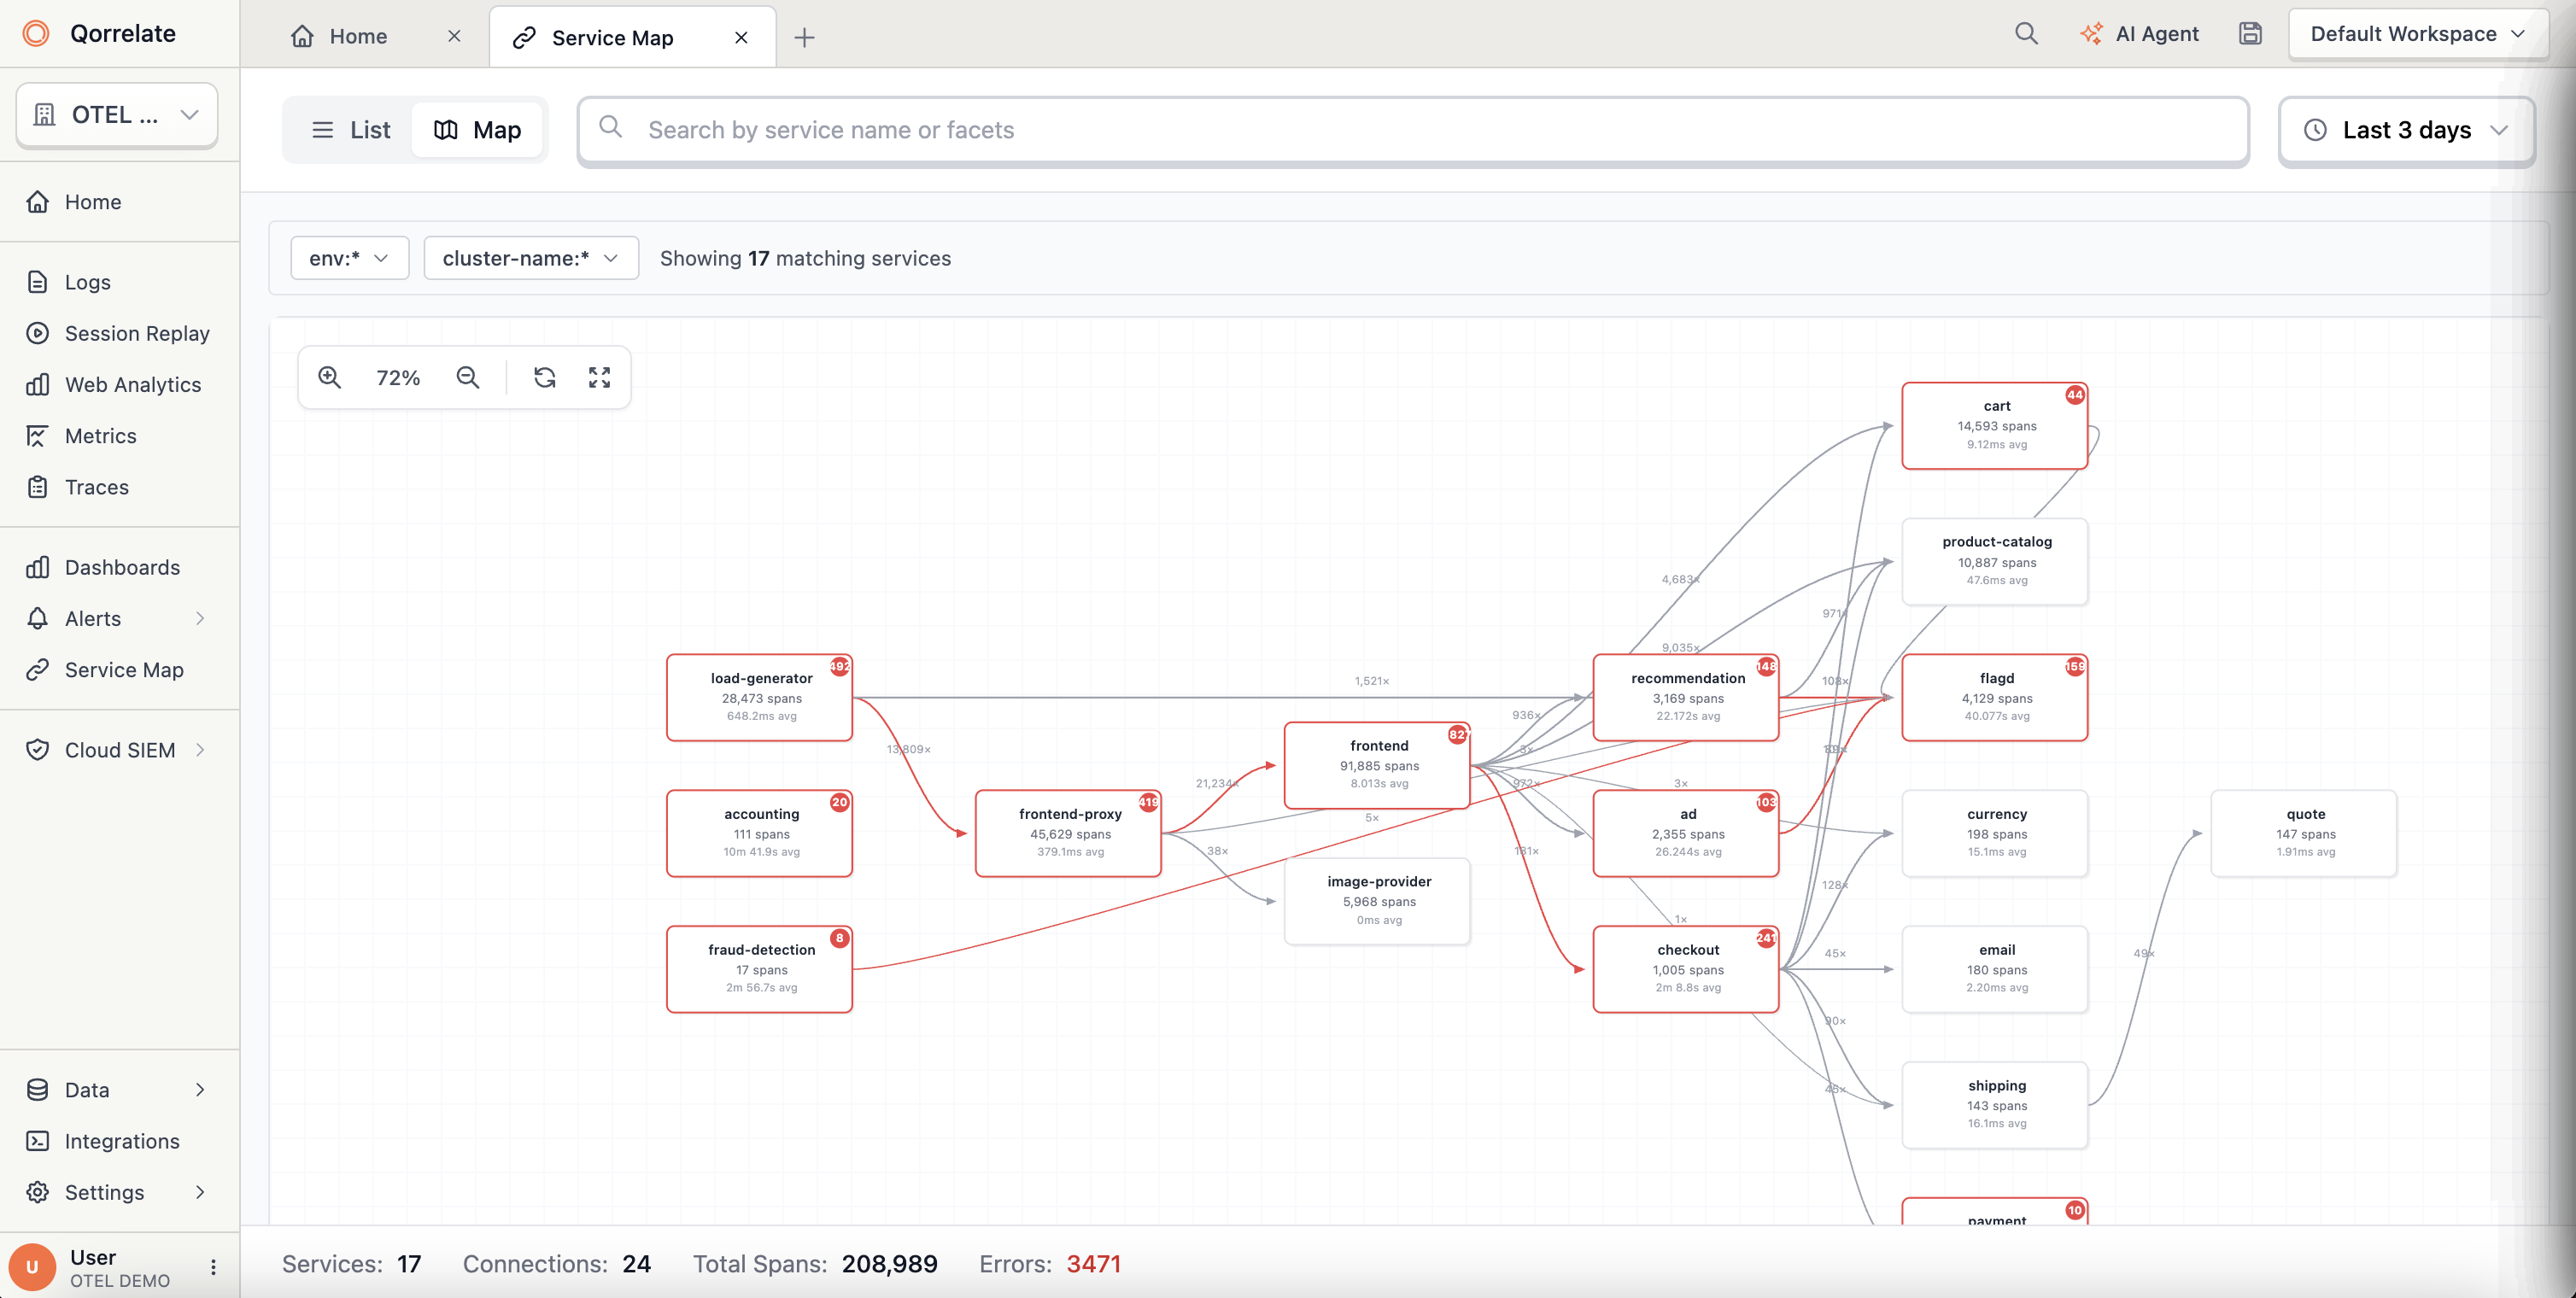Click the zoom in magnifier icon
Viewport: 2576px width, 1298px height.
330,377
